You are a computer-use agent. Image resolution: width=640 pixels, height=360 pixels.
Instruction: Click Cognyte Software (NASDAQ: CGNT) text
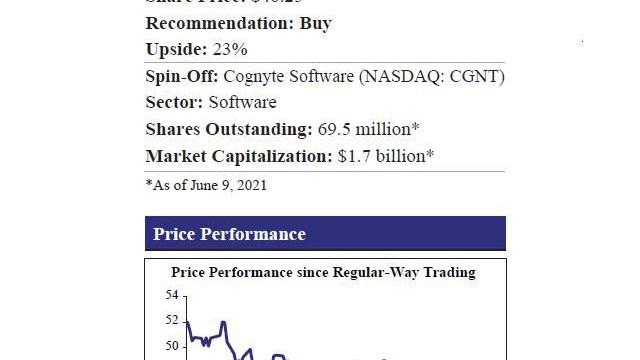[x=364, y=76]
